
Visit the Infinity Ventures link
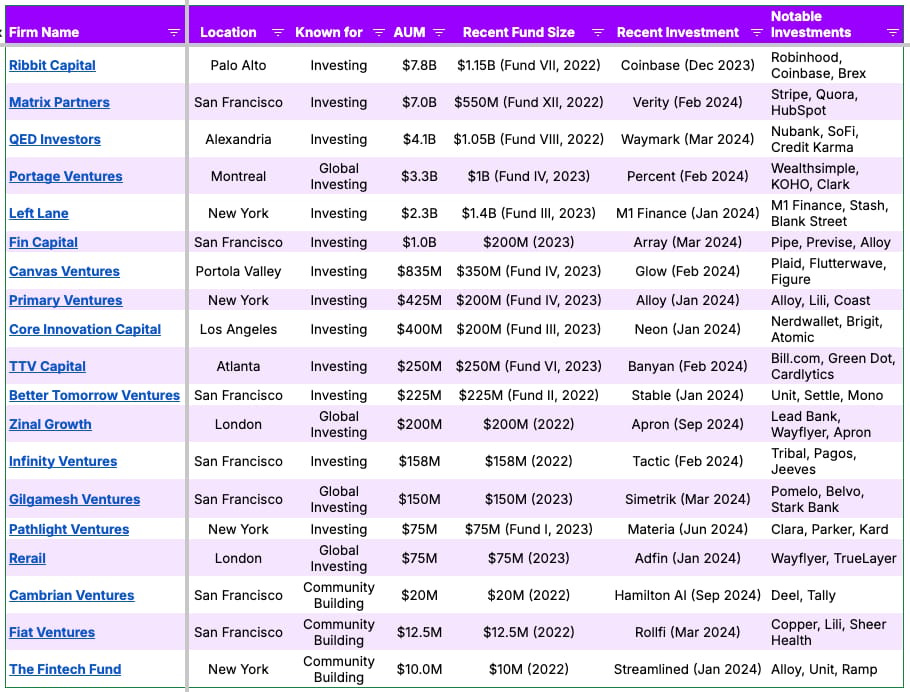(63, 462)
